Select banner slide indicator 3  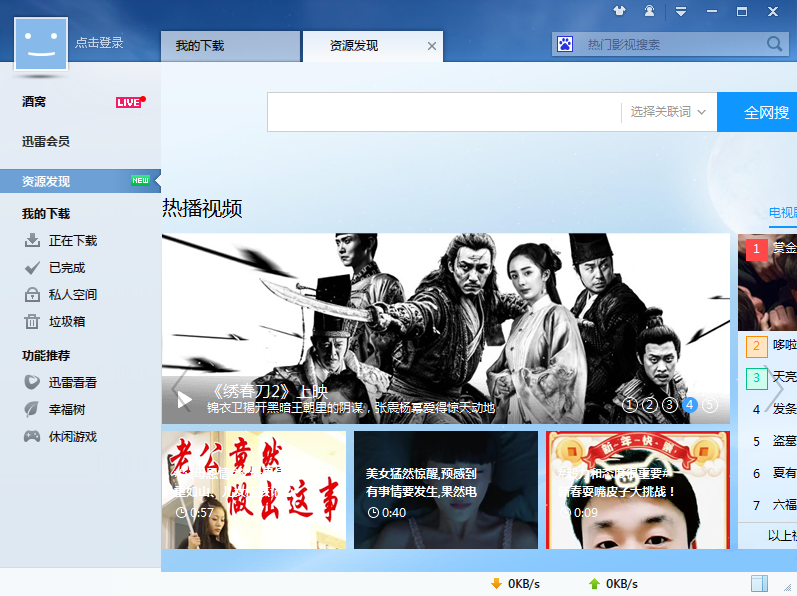pos(669,405)
